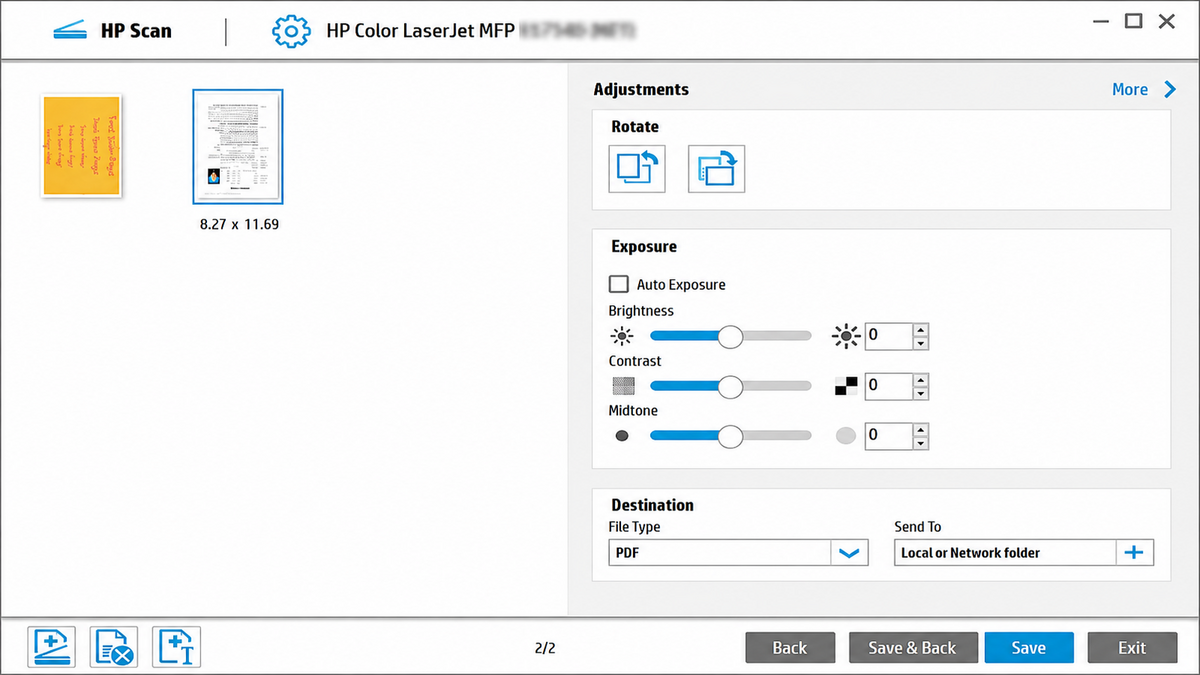Decrease the Brightness value with down arrow
Viewport: 1200px width, 675px height.
point(921,343)
